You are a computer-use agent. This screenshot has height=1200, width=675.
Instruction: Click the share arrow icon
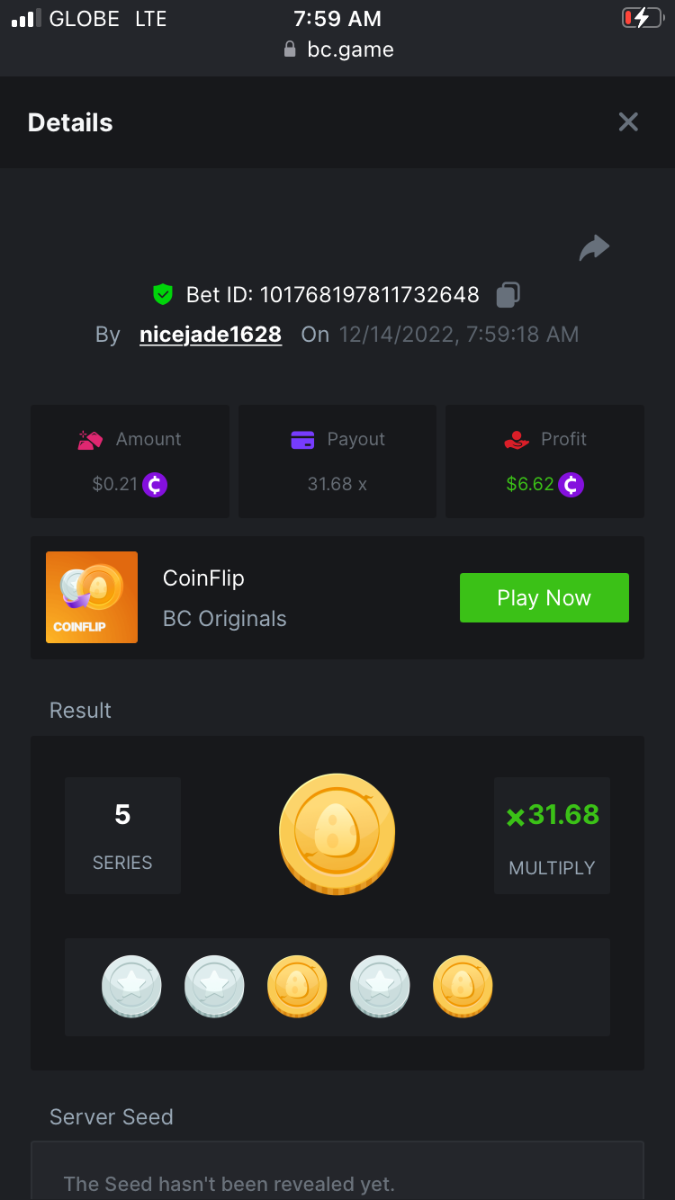pyautogui.click(x=594, y=247)
